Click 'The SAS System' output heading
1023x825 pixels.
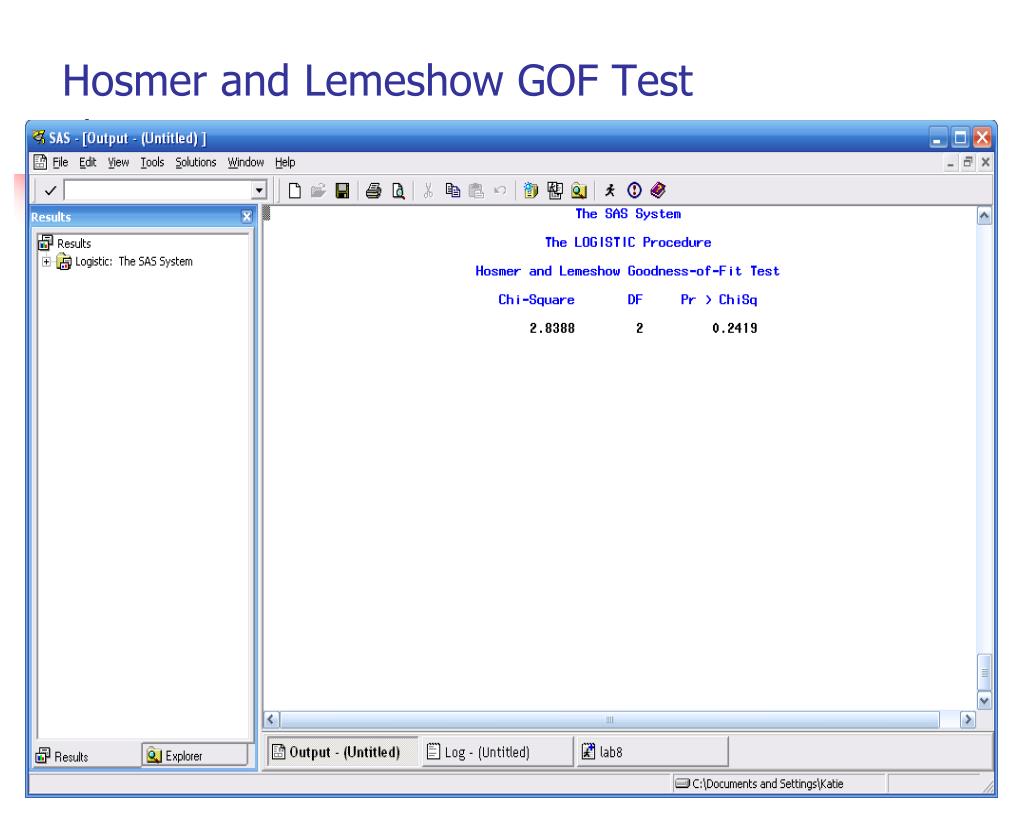pyautogui.click(x=628, y=213)
